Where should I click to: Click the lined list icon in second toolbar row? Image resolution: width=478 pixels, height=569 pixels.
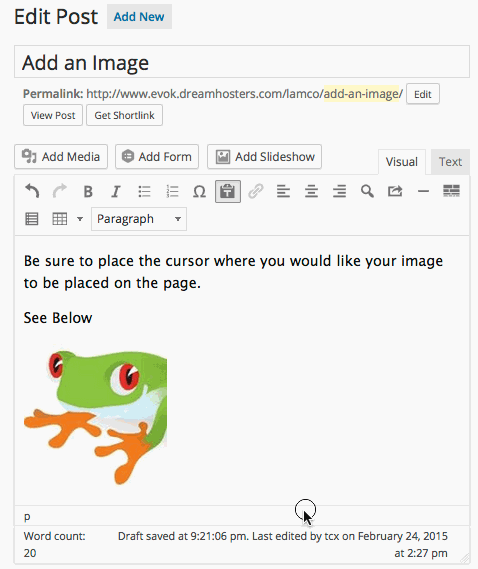(x=32, y=219)
